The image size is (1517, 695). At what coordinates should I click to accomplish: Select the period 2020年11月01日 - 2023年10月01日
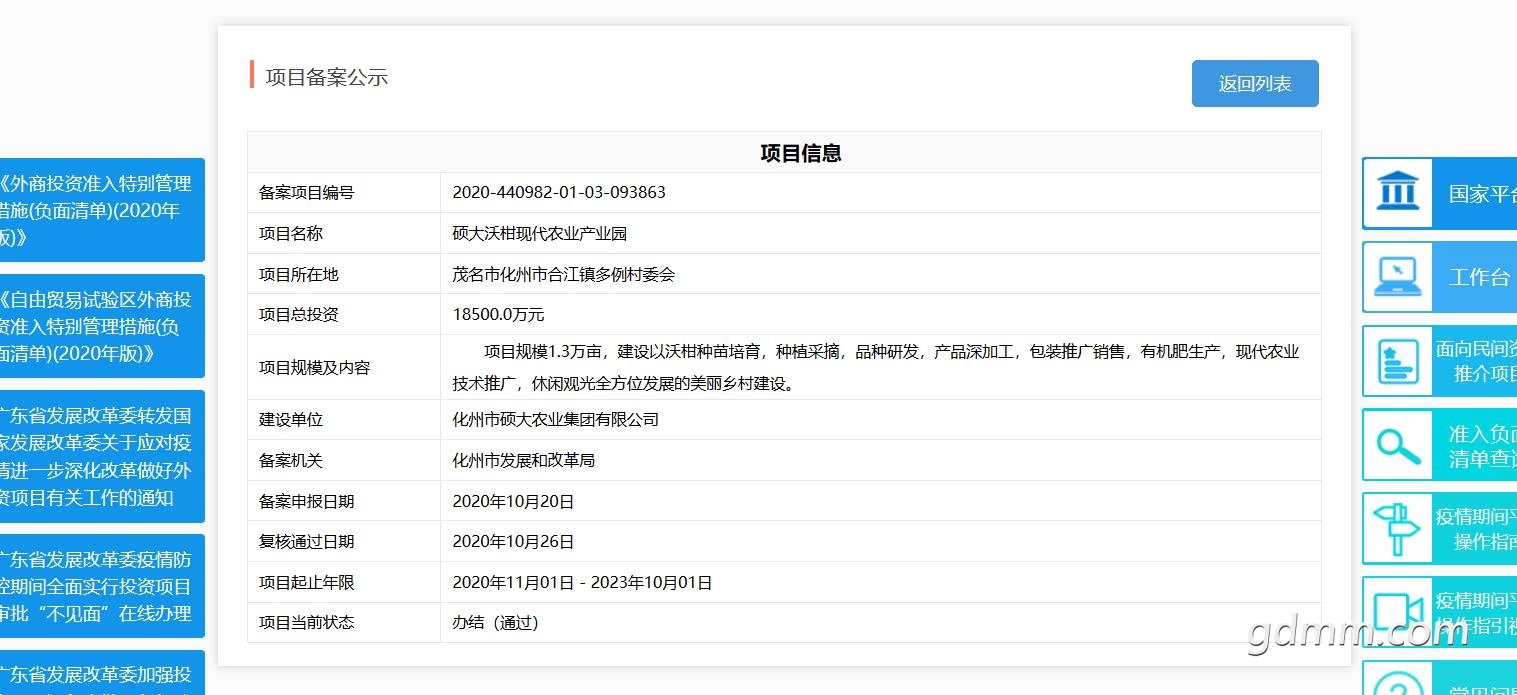[x=582, y=582]
